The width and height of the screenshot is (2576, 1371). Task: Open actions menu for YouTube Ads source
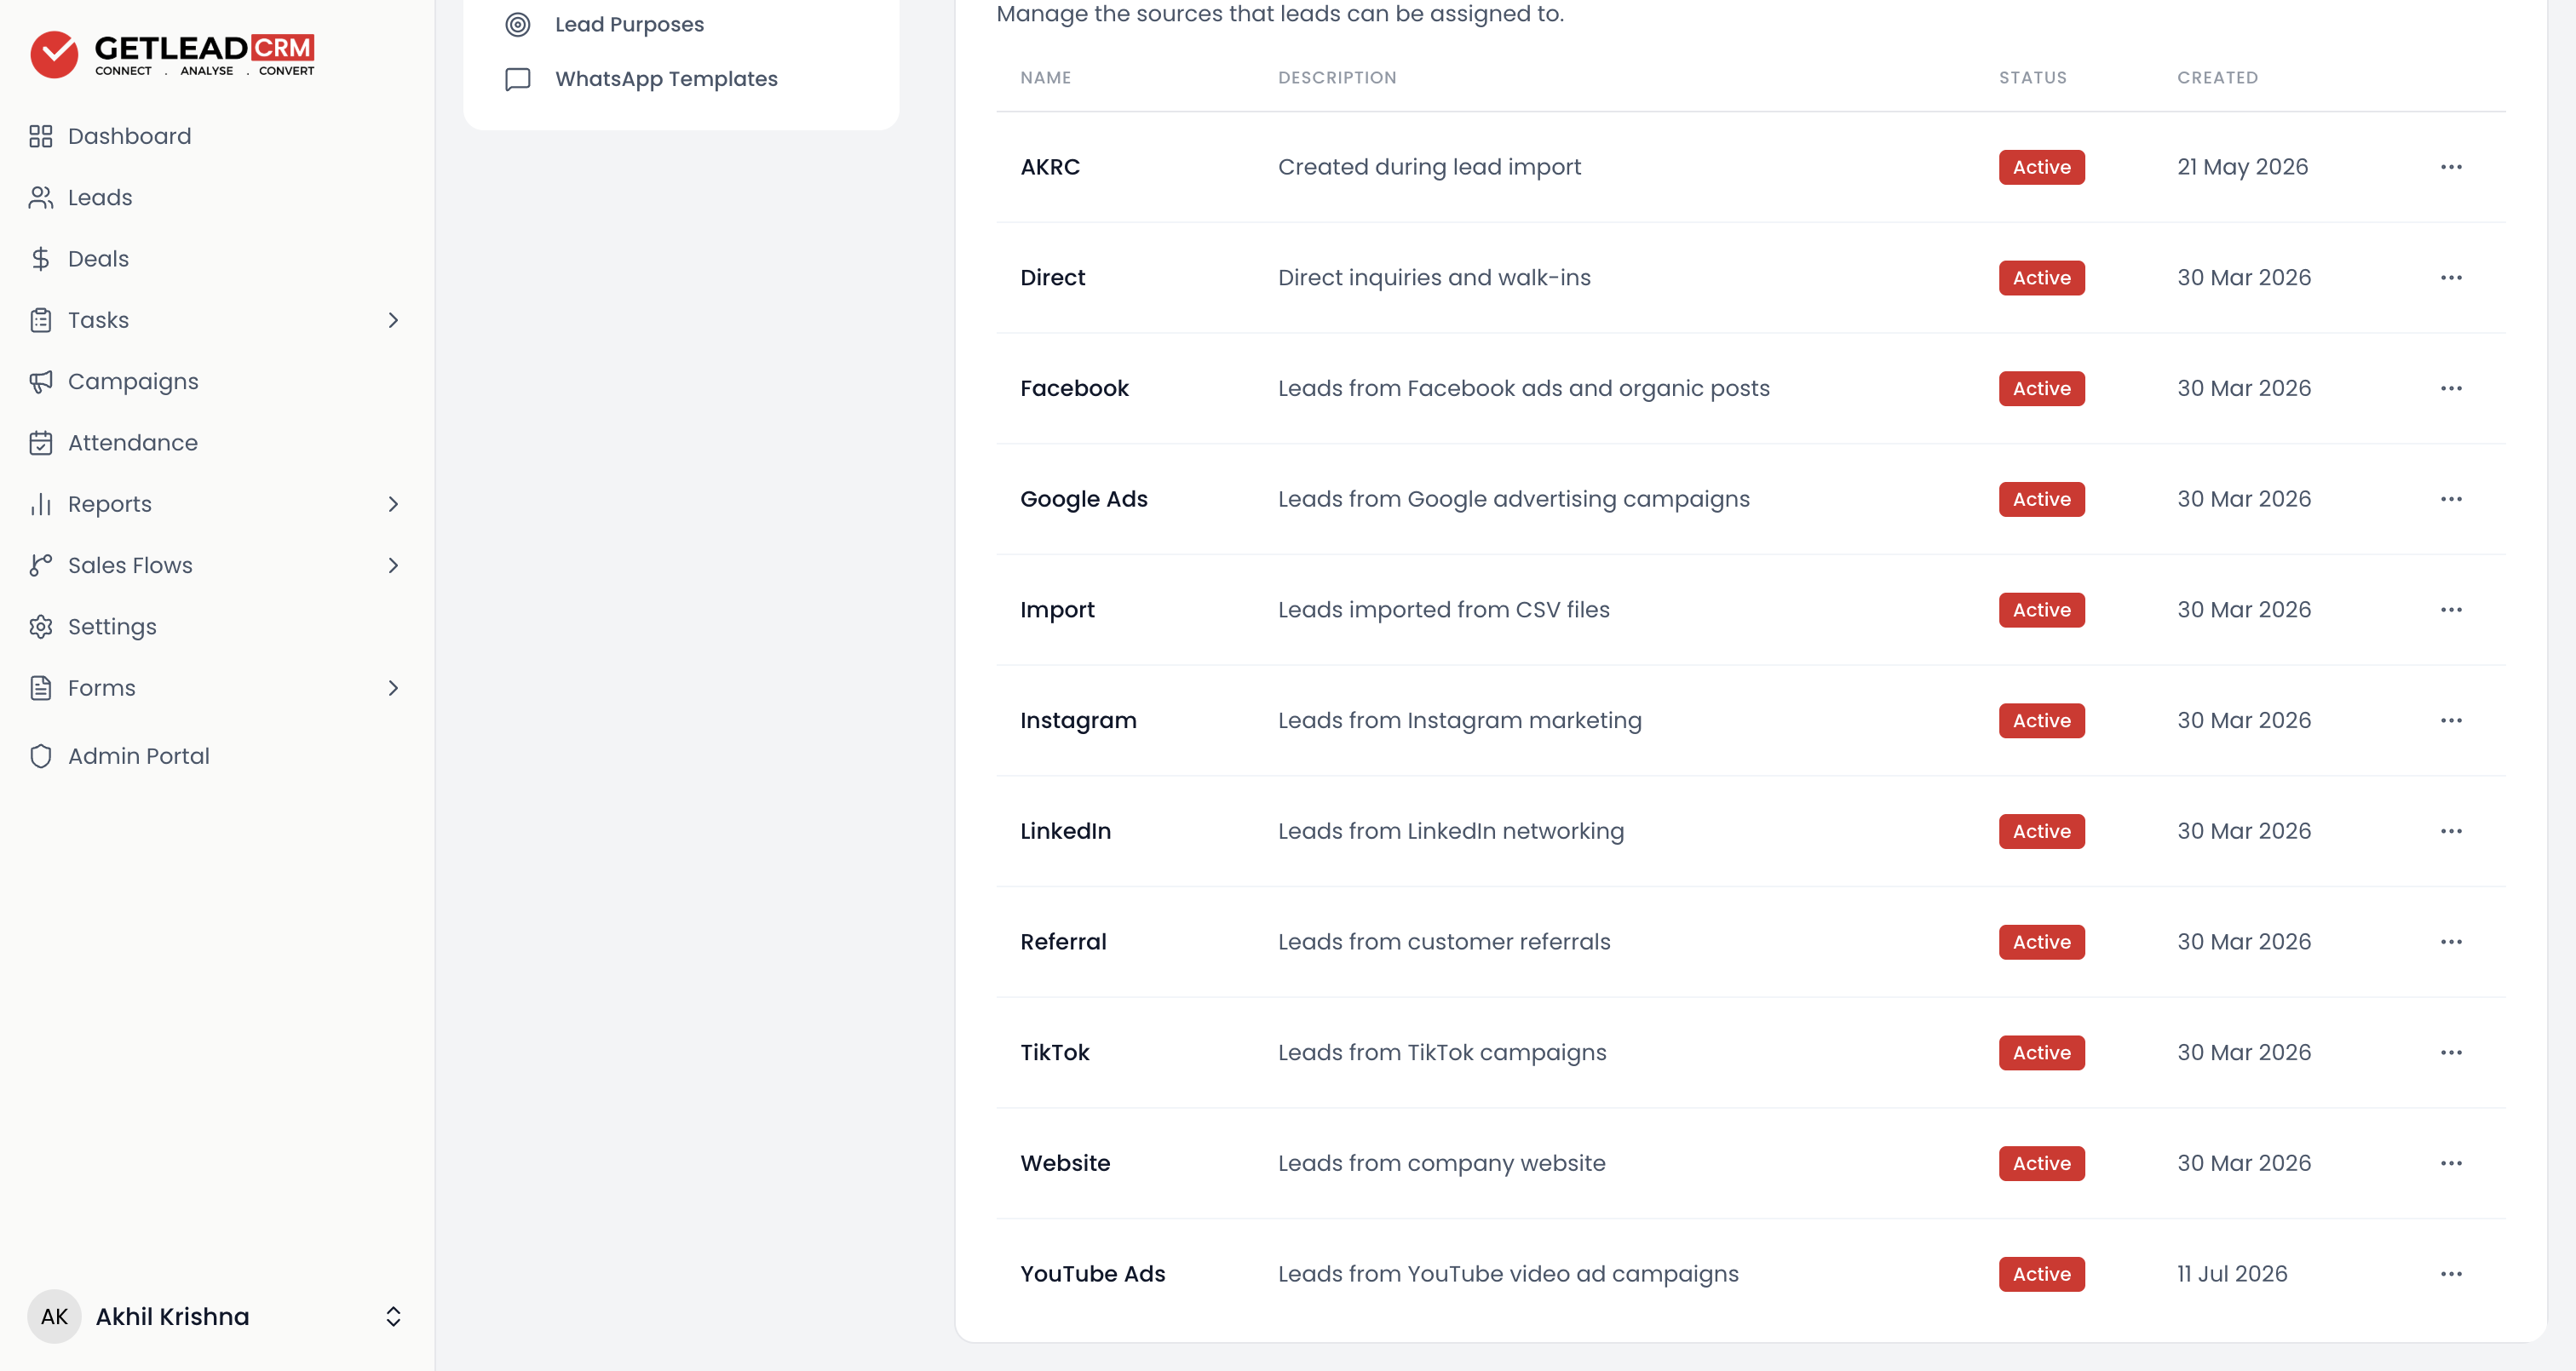click(x=2451, y=1274)
